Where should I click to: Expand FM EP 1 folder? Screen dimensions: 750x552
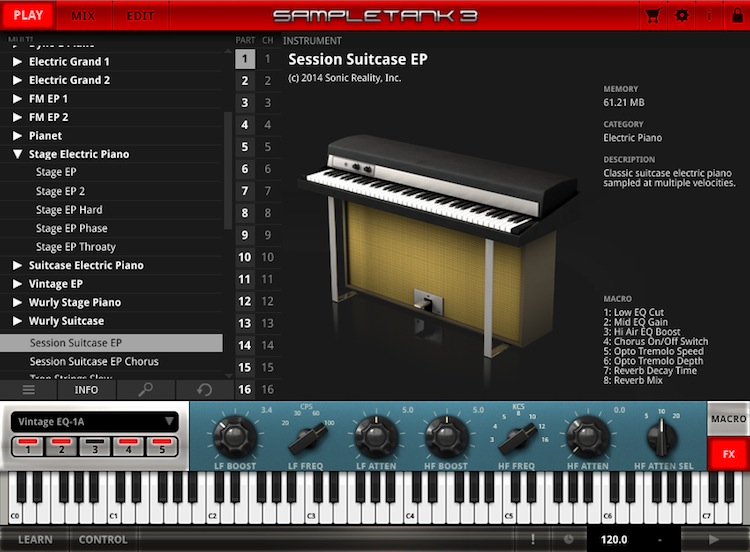(17, 99)
